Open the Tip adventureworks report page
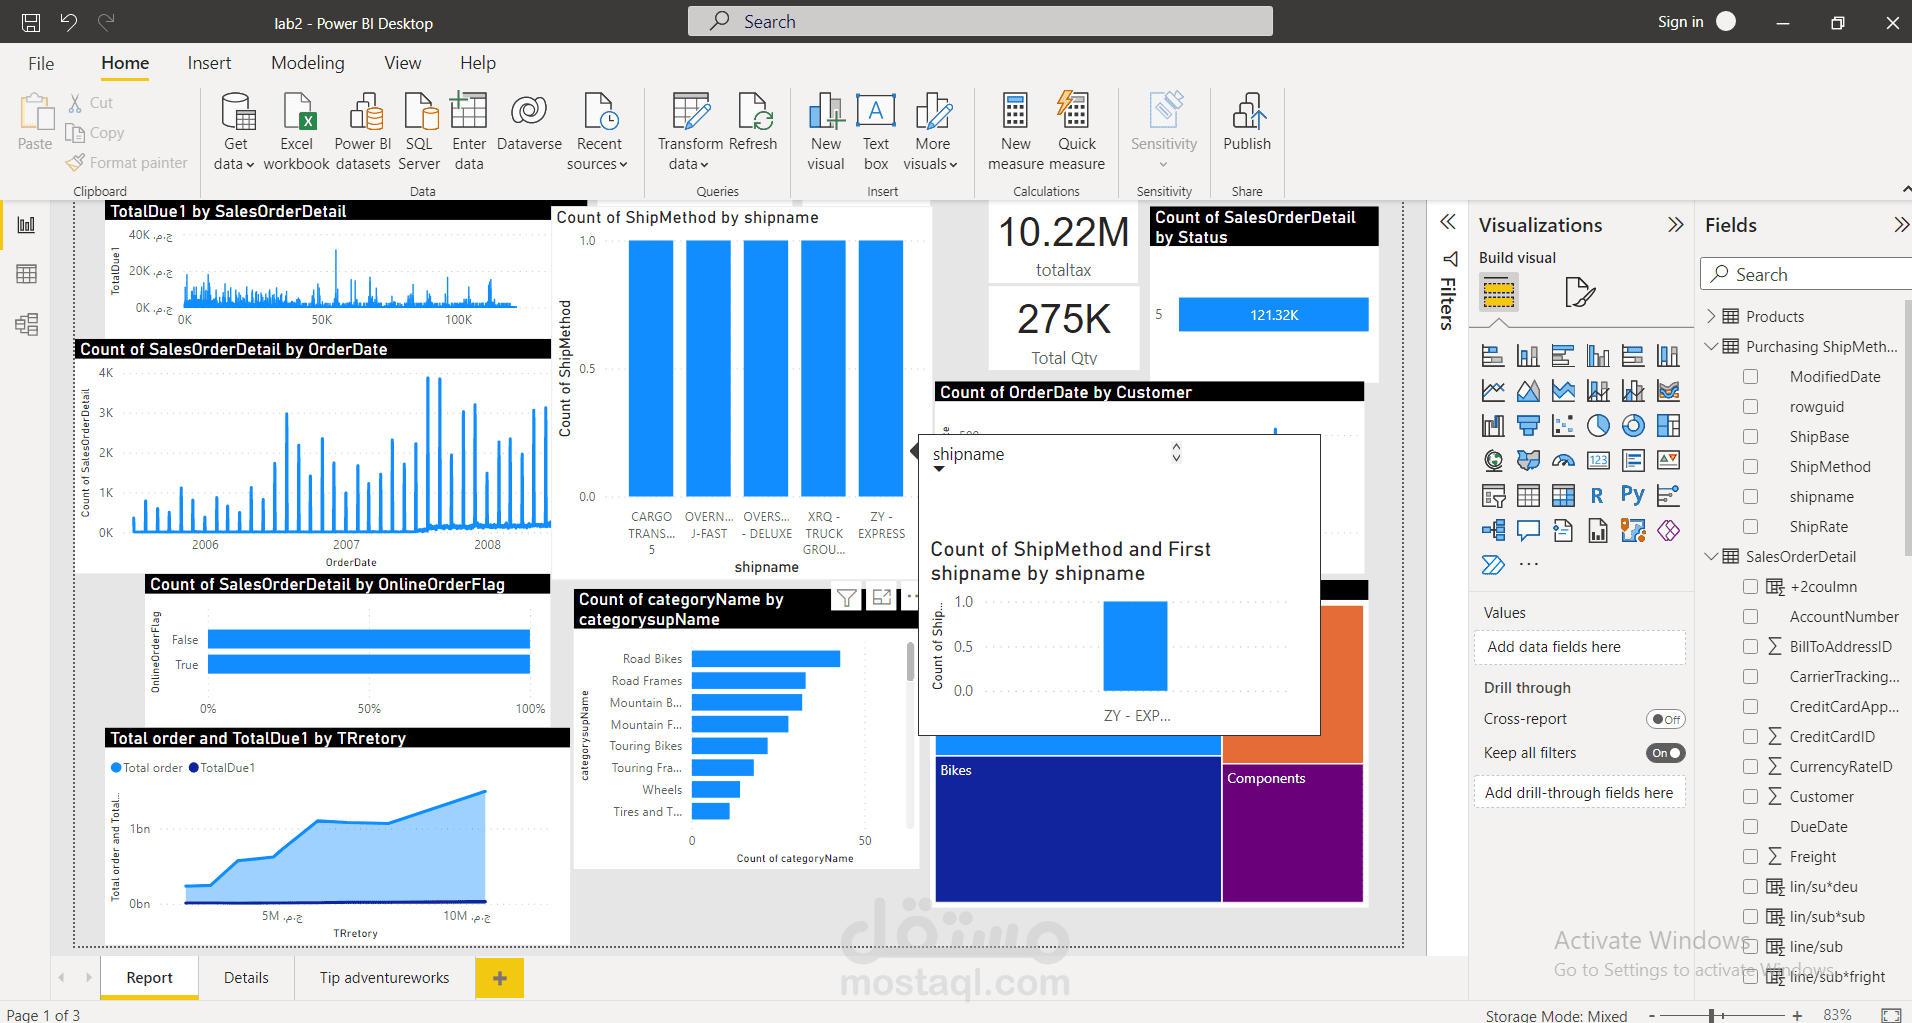 click(x=384, y=977)
